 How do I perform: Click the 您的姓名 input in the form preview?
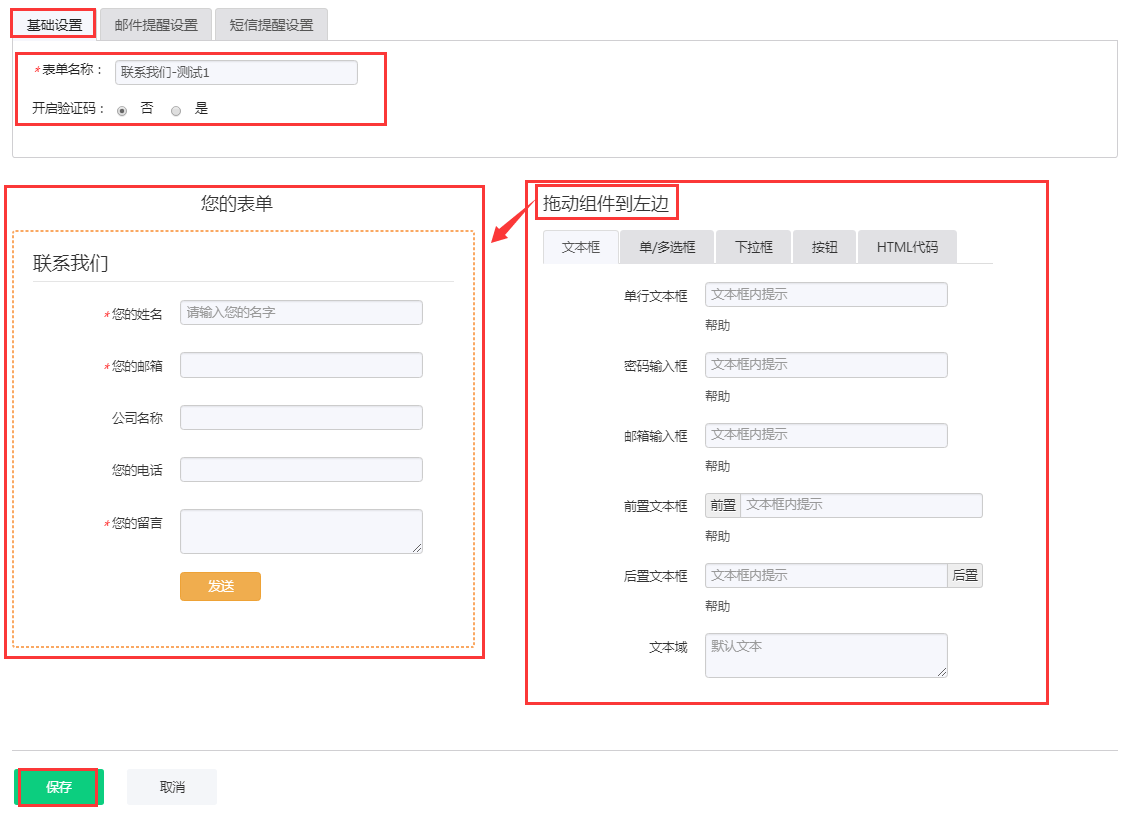[300, 312]
